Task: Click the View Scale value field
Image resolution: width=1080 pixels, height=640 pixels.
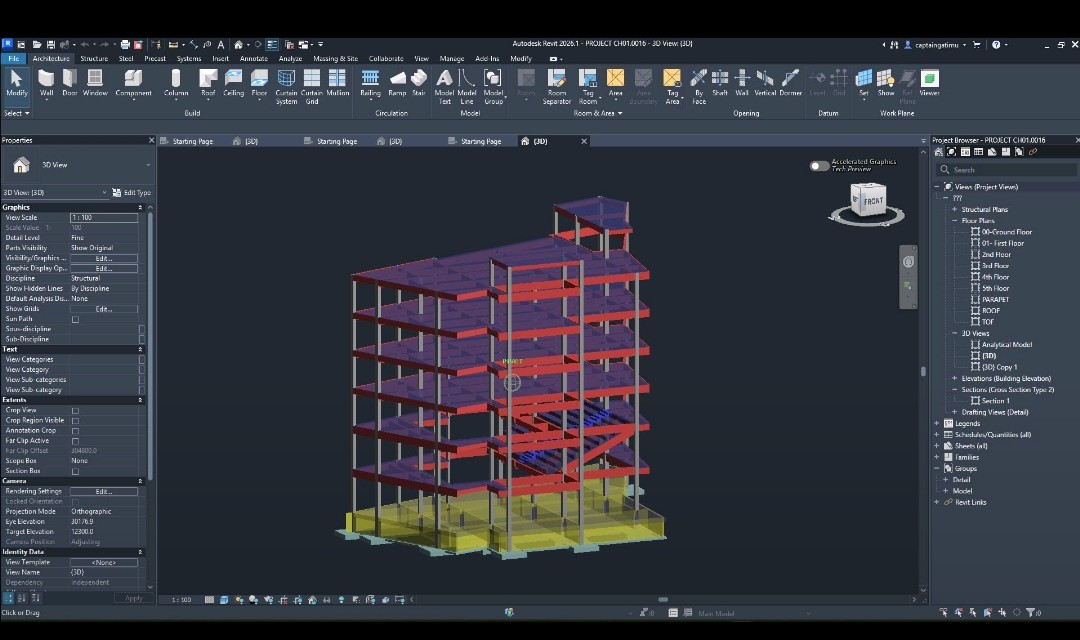Action: point(104,218)
